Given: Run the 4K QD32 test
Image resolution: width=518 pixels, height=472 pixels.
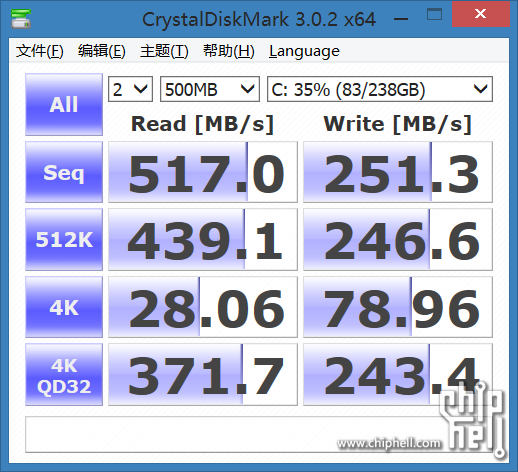Looking at the screenshot, I should click(x=64, y=375).
